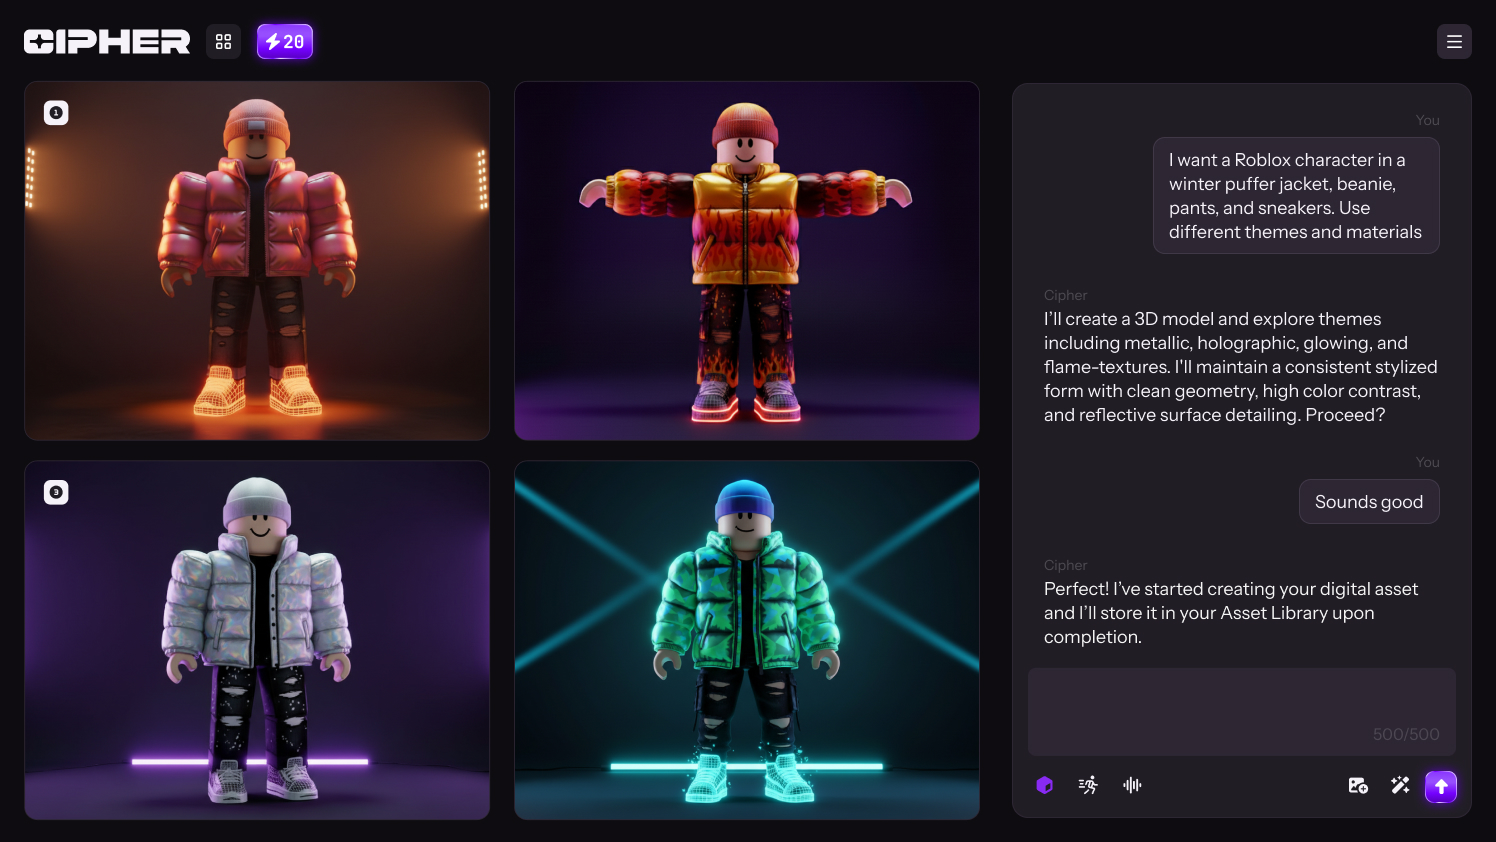Screen dimensions: 1496x842
Task: Click the 'Sounds good' message bubble
Action: (x=1369, y=502)
